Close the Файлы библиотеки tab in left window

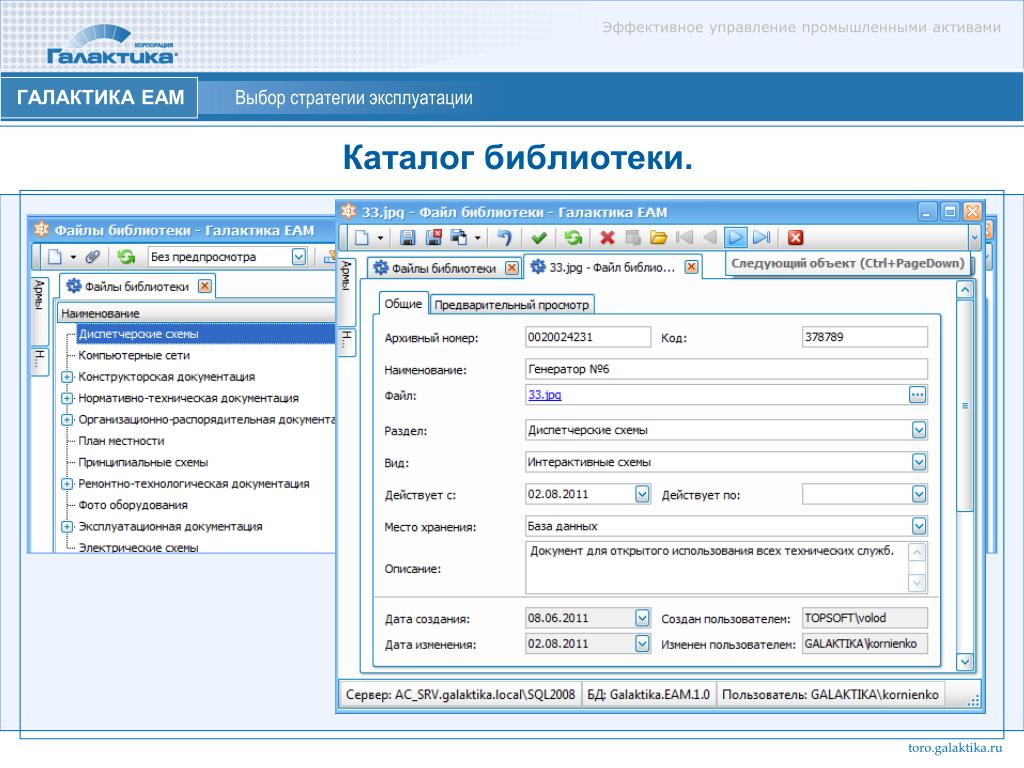click(x=205, y=286)
